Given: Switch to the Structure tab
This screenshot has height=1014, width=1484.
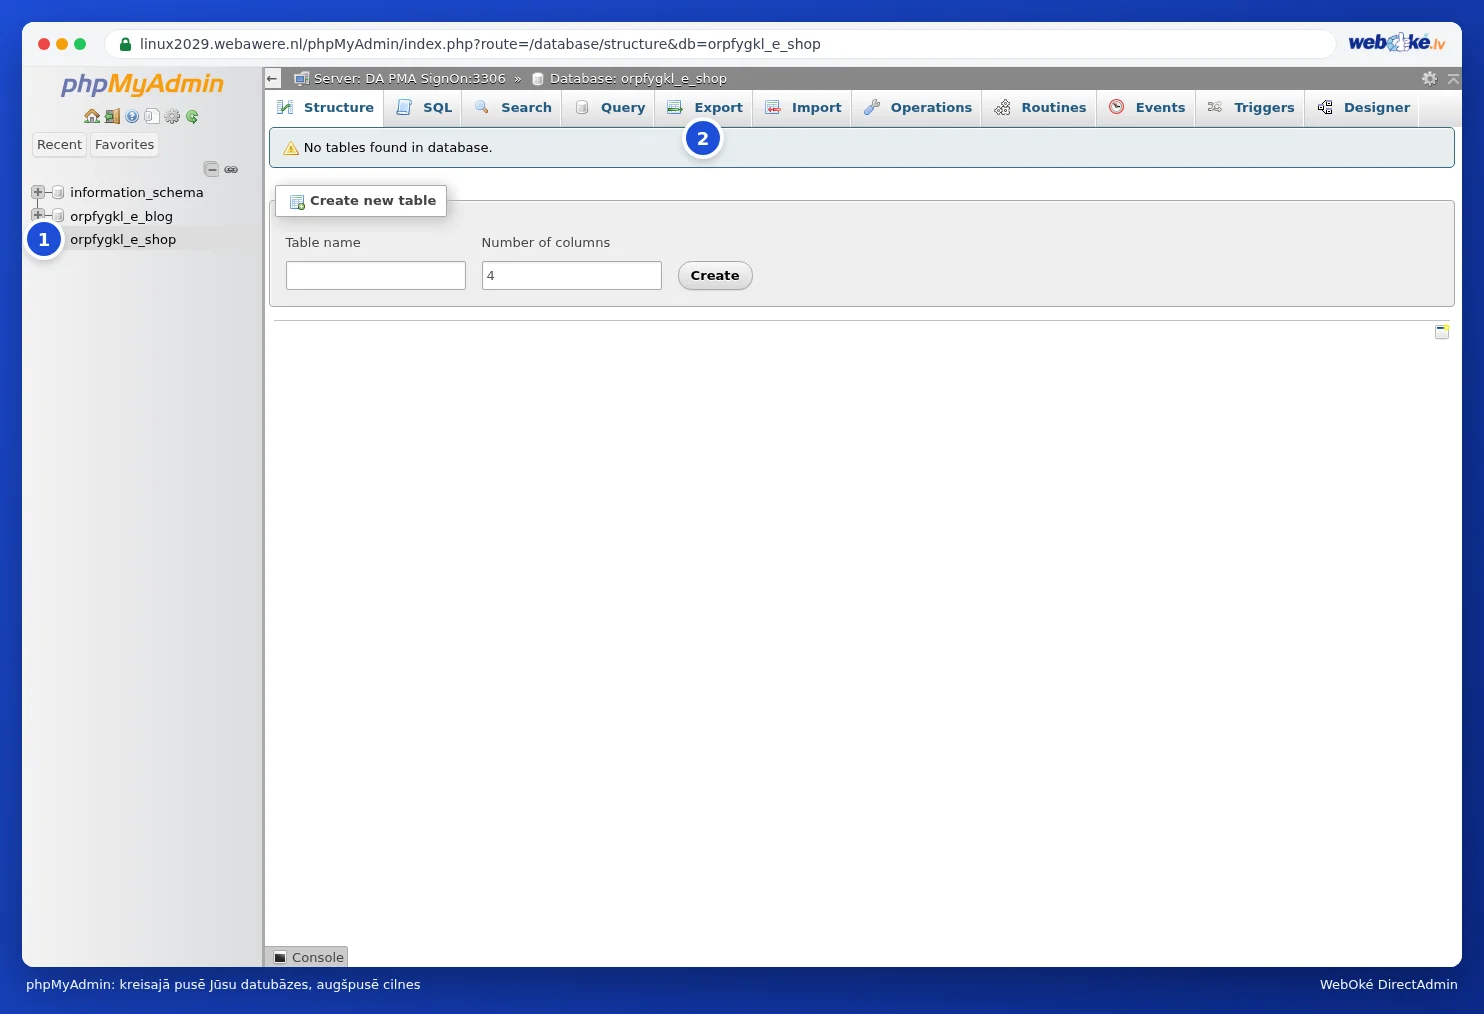Looking at the screenshot, I should [x=325, y=108].
